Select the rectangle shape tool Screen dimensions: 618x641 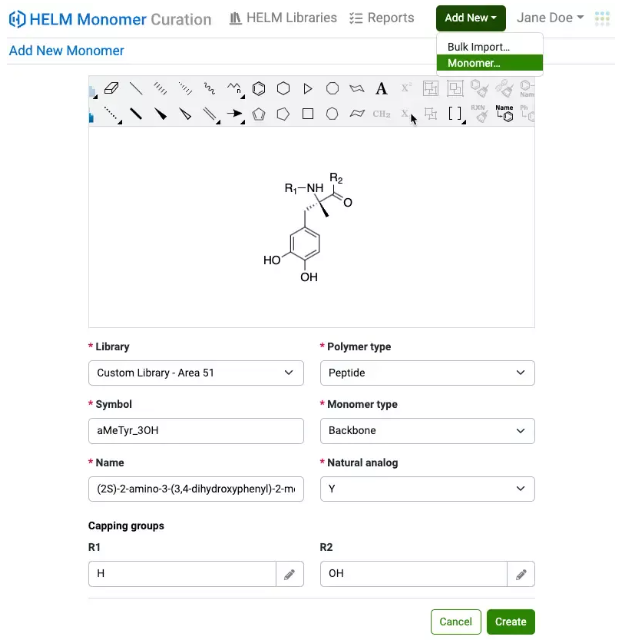pyautogui.click(x=308, y=114)
